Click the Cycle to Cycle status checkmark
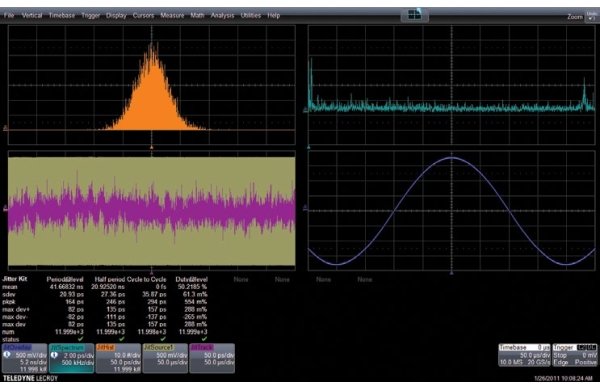 point(163,339)
